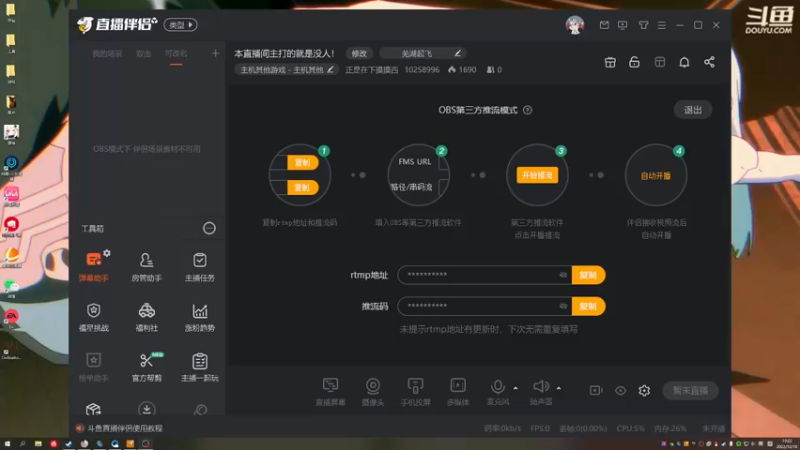Open the skin shirt icon in title bar
This screenshot has width=800, height=450.
[643, 24]
